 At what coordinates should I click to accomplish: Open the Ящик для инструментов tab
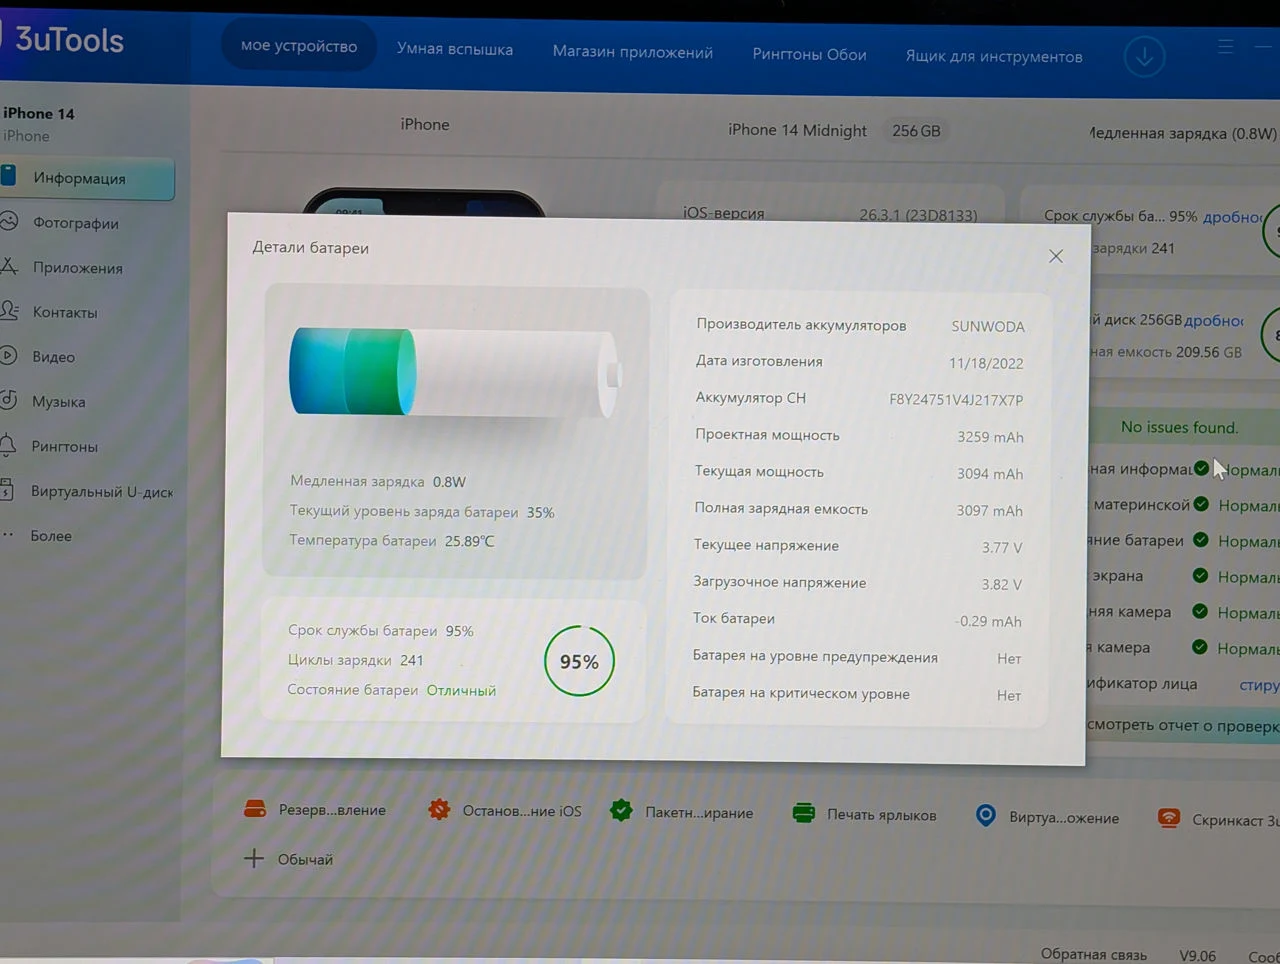pyautogui.click(x=994, y=57)
